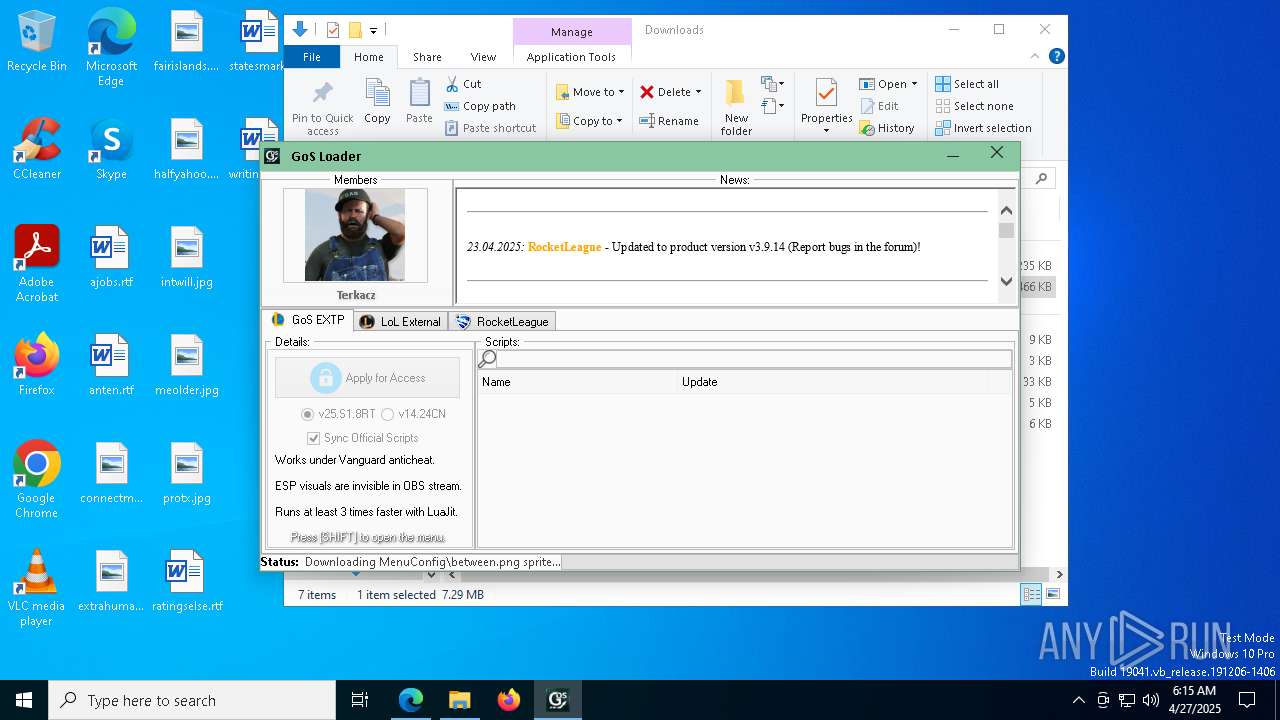
Task: Create New folder from Explorer ribbon
Action: click(x=736, y=108)
